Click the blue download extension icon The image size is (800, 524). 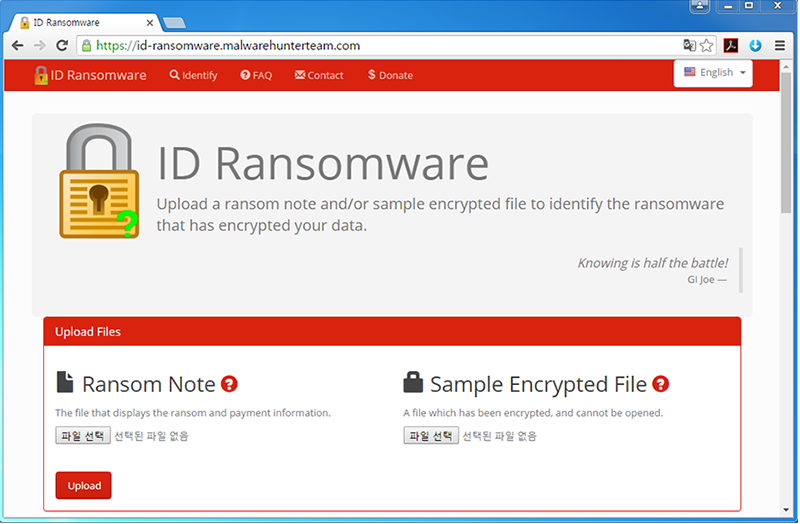(755, 45)
